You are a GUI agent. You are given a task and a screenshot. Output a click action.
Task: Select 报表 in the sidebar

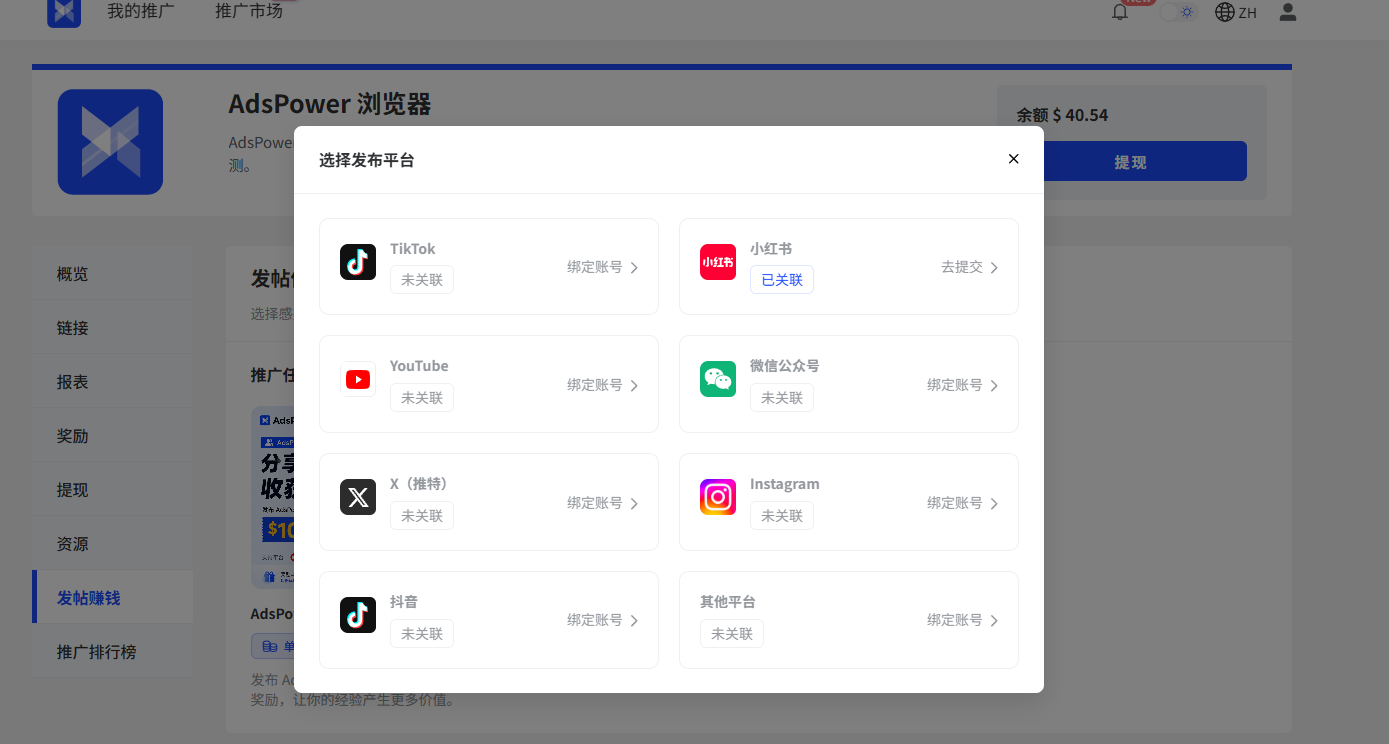112,382
